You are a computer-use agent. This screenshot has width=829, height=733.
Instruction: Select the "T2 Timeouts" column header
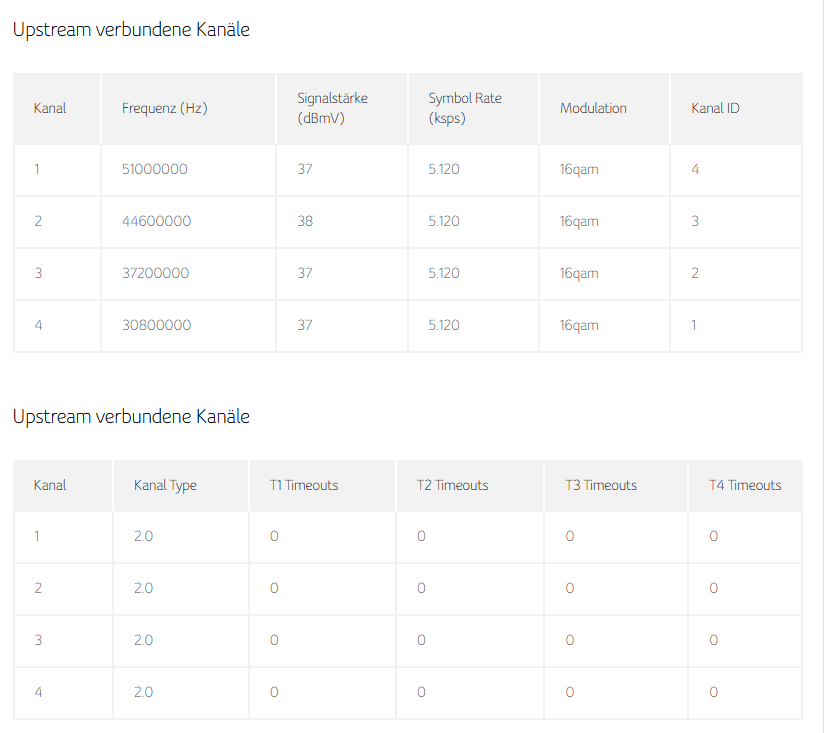point(452,485)
